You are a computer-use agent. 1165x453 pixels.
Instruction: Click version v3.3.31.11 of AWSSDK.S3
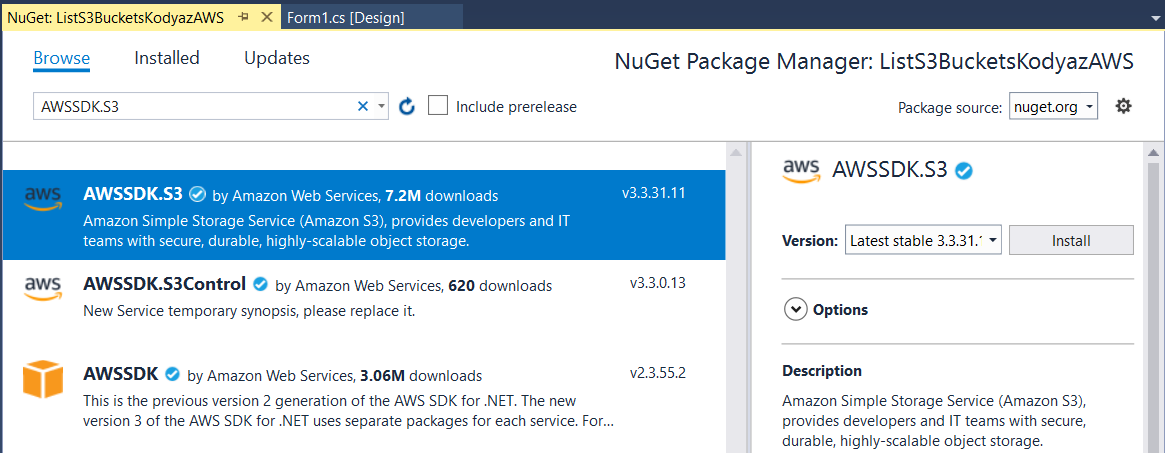(x=654, y=194)
